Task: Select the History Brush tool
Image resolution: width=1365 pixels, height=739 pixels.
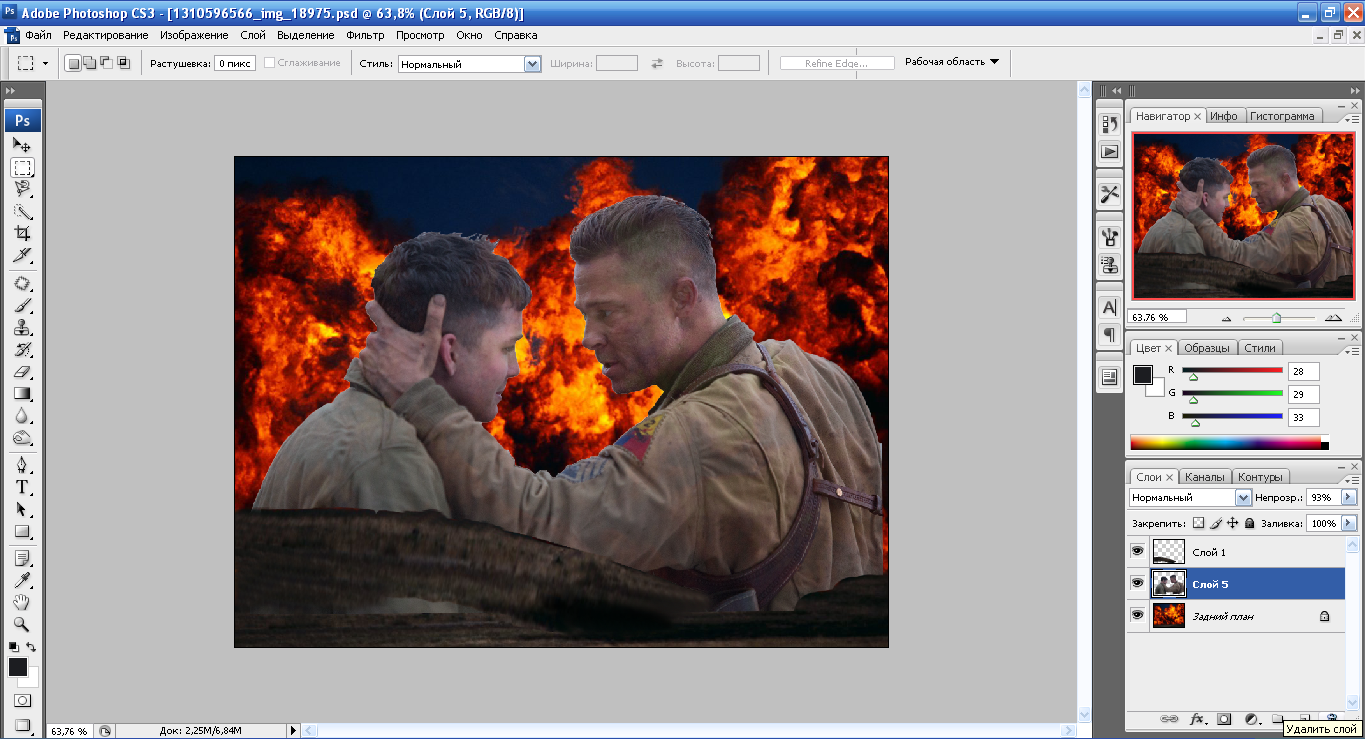Action: (22, 350)
